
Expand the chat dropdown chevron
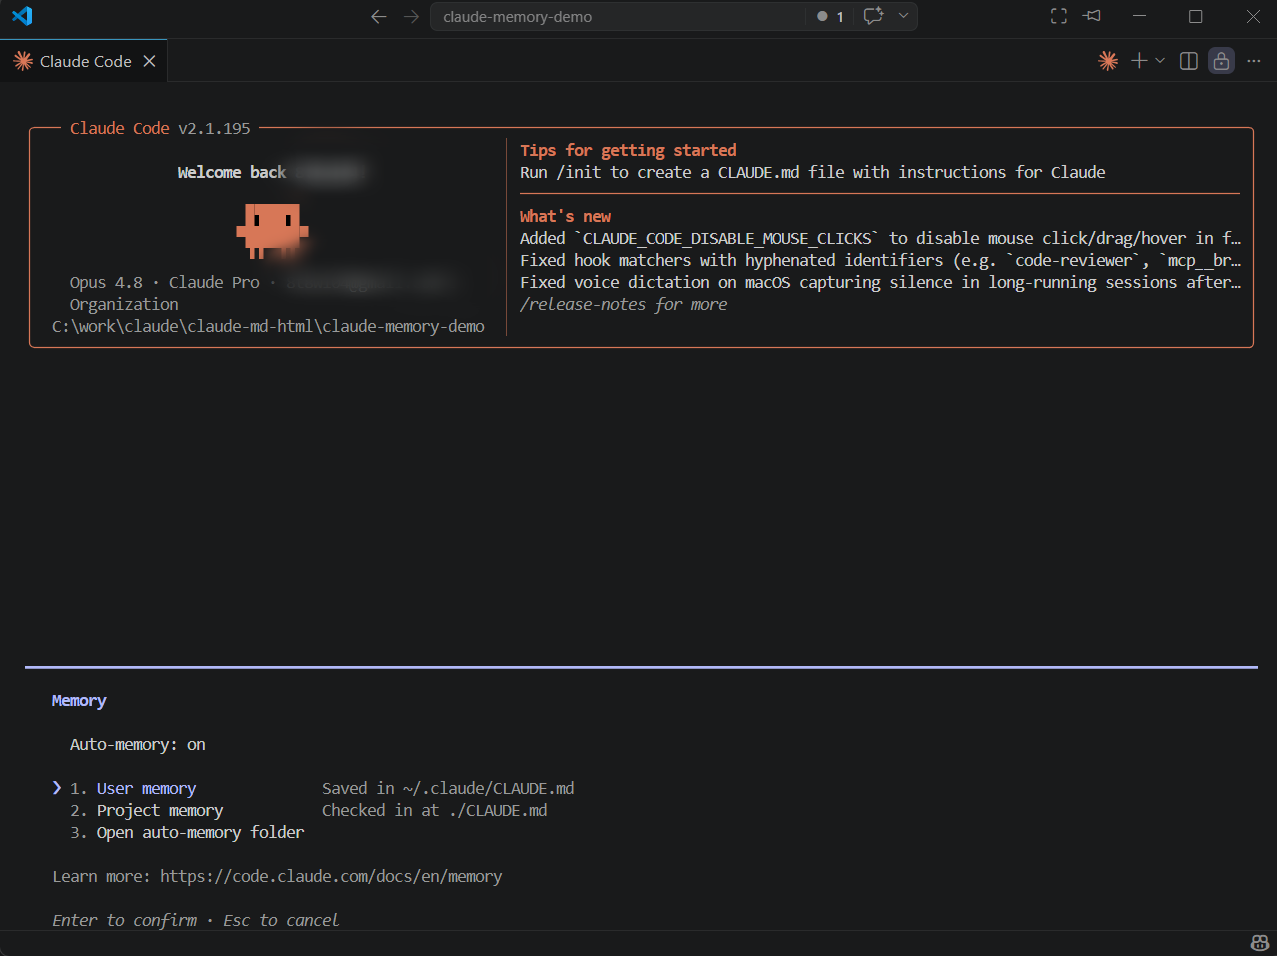pyautogui.click(x=903, y=16)
